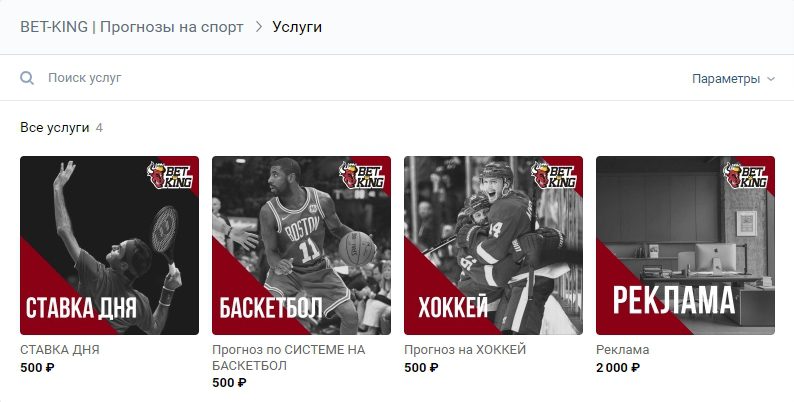This screenshot has width=794, height=402.
Task: Click Bet King logo on РЕКЛАМА card
Action: click(745, 175)
